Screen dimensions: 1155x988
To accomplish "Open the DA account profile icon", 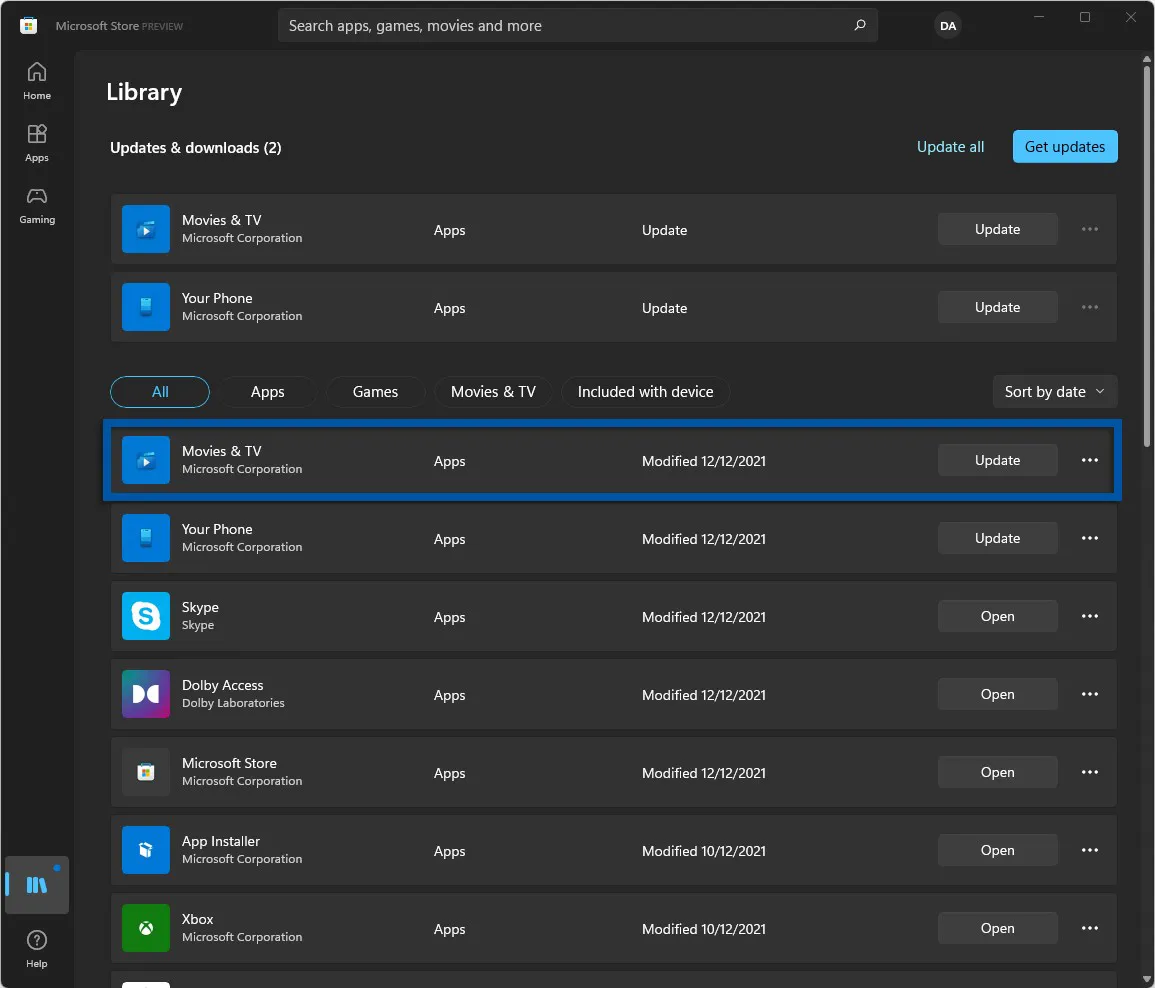I will (x=947, y=27).
